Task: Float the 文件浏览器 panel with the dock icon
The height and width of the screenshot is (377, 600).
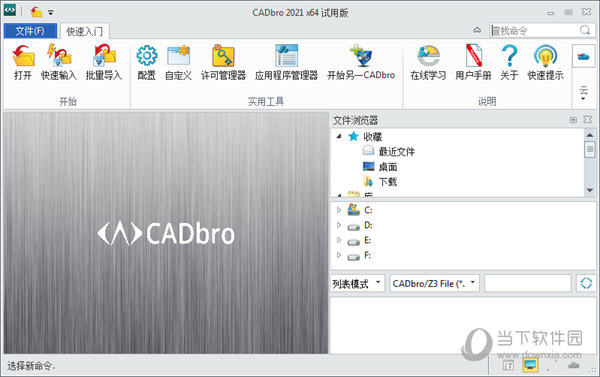Action: [573, 120]
